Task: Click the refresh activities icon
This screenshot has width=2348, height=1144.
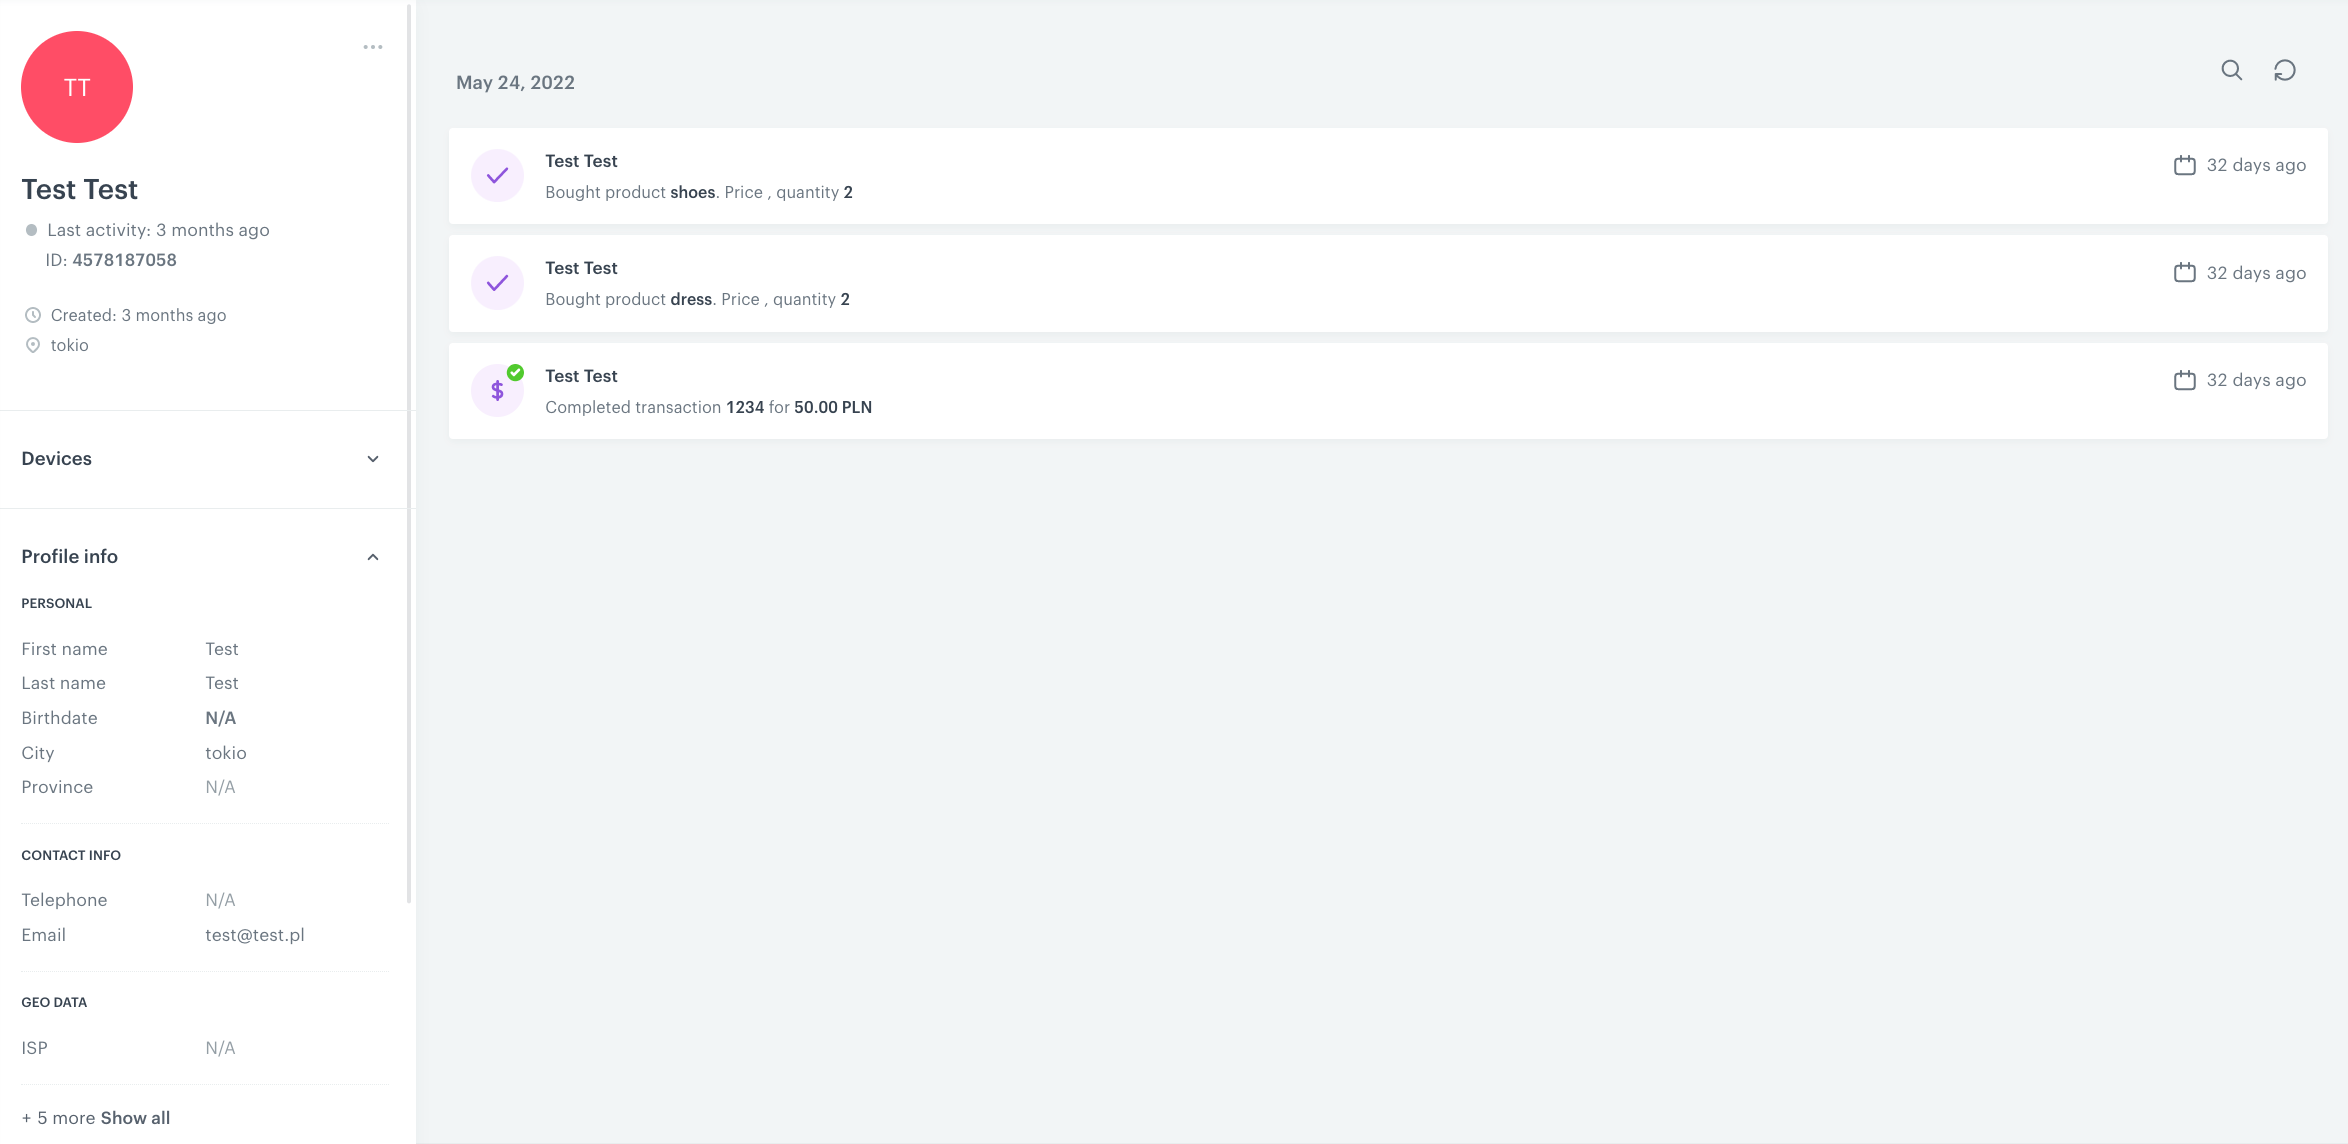Action: 2287,71
